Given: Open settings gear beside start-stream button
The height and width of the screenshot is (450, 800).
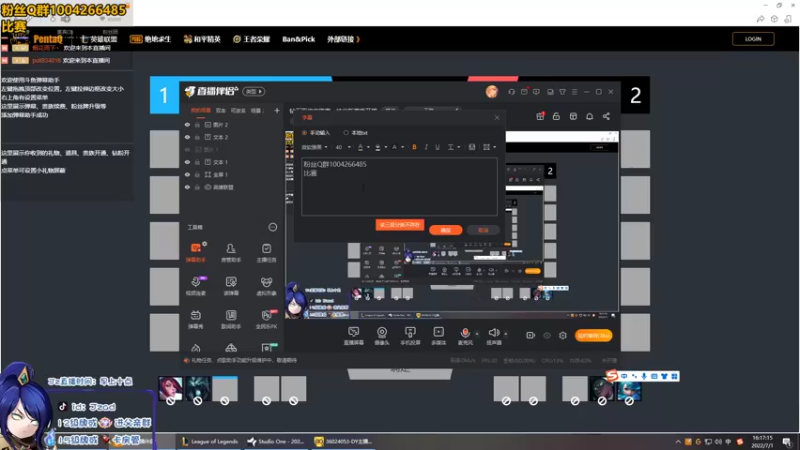Looking at the screenshot, I should (x=563, y=335).
